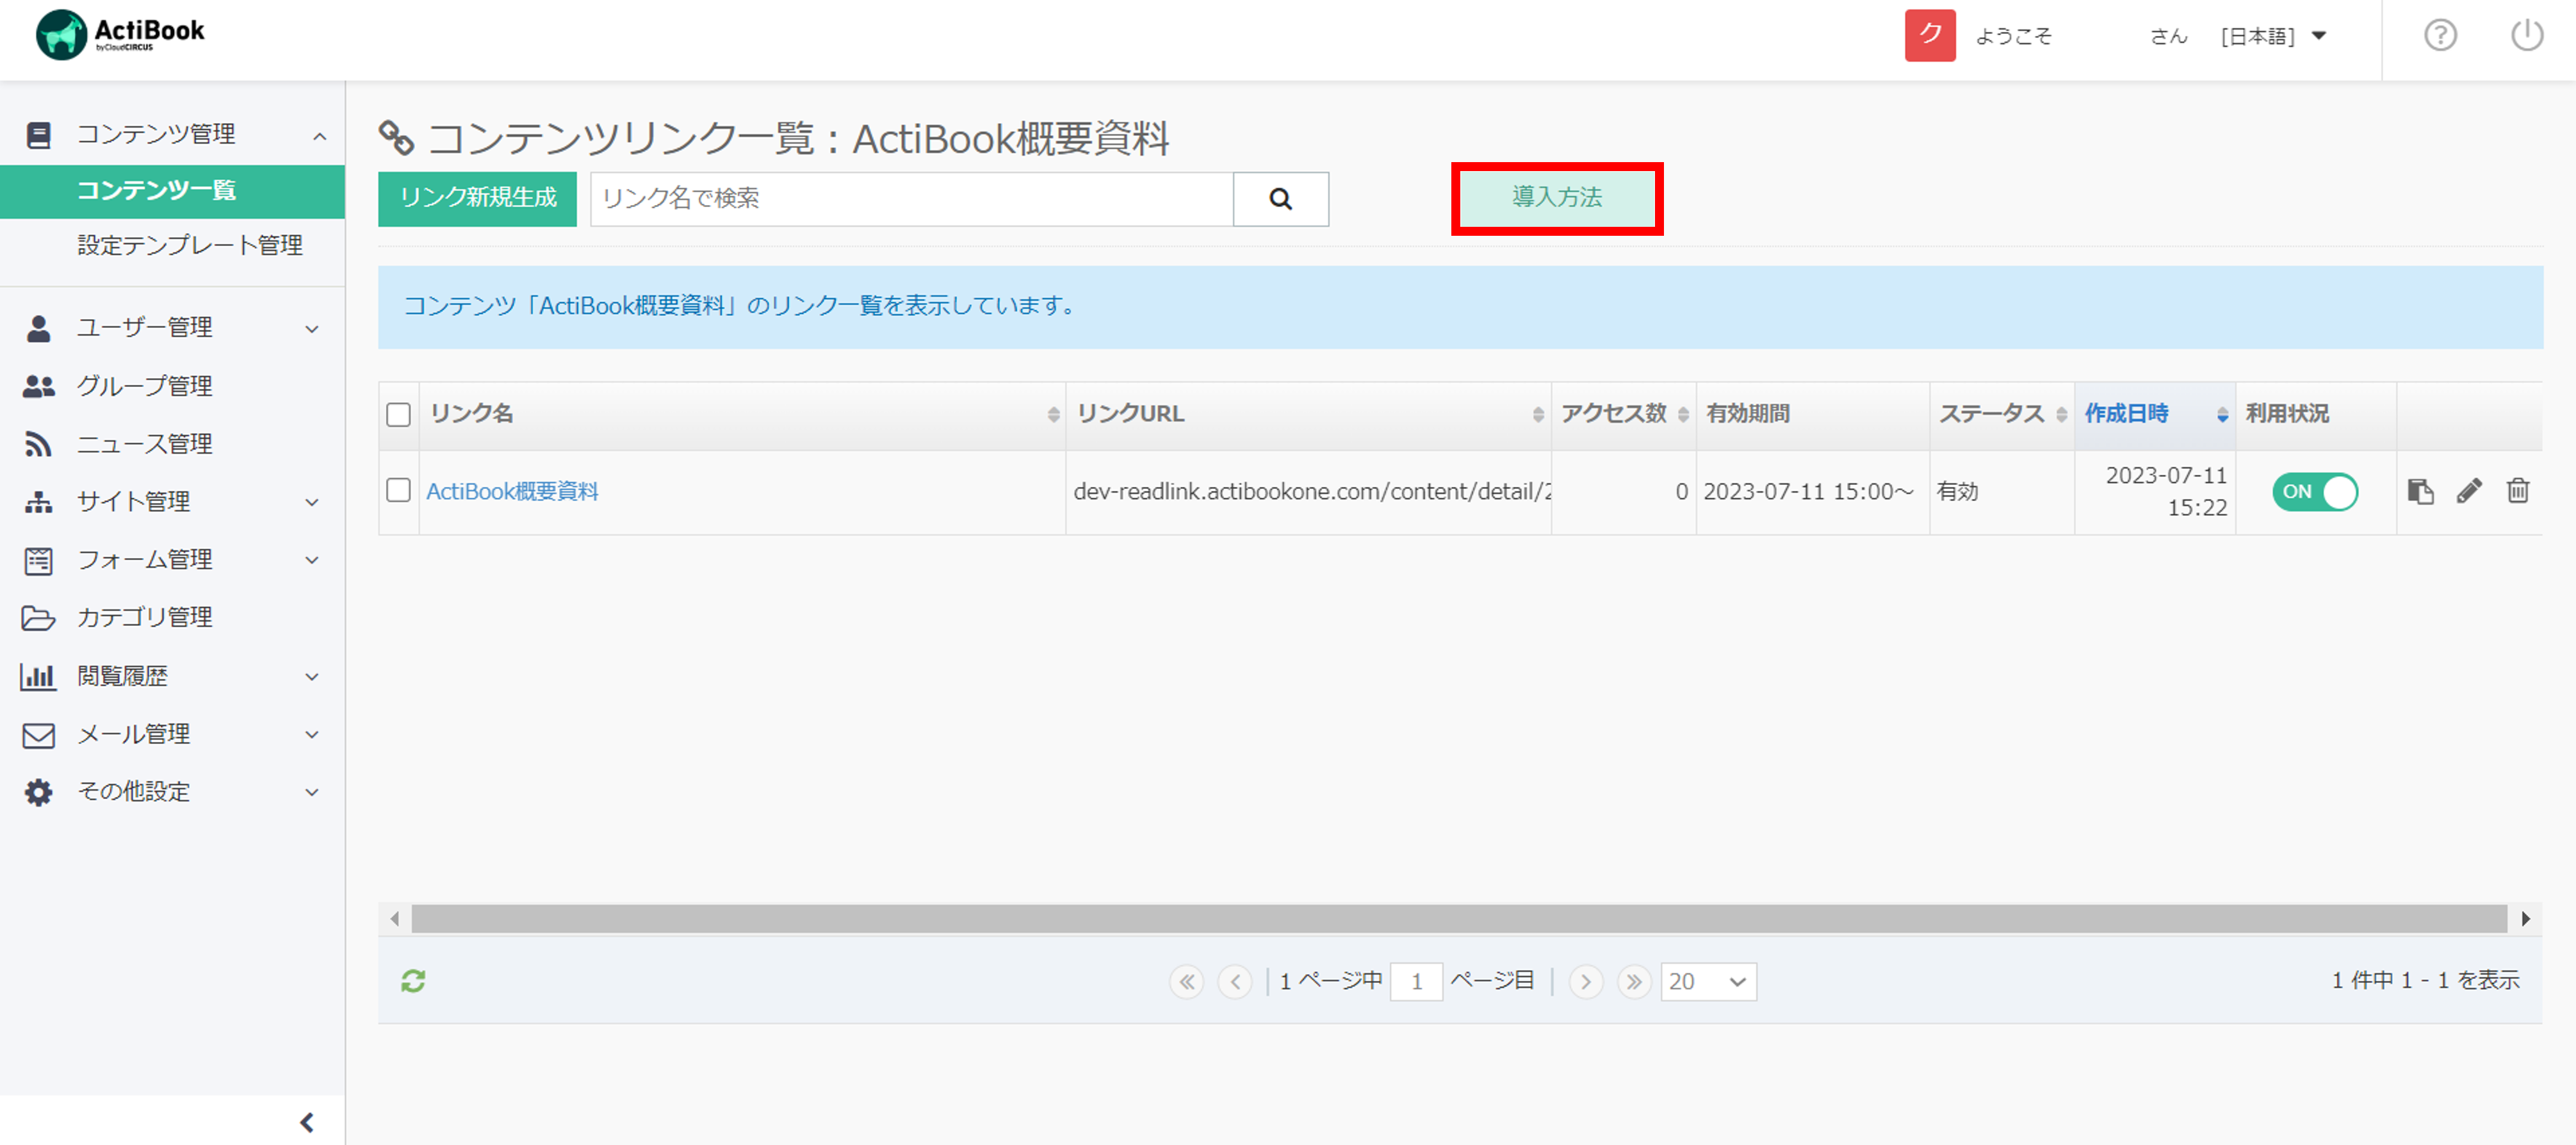Click the 1 件中 1 - 1 を表示 text
This screenshot has width=2576, height=1145.
point(2425,981)
